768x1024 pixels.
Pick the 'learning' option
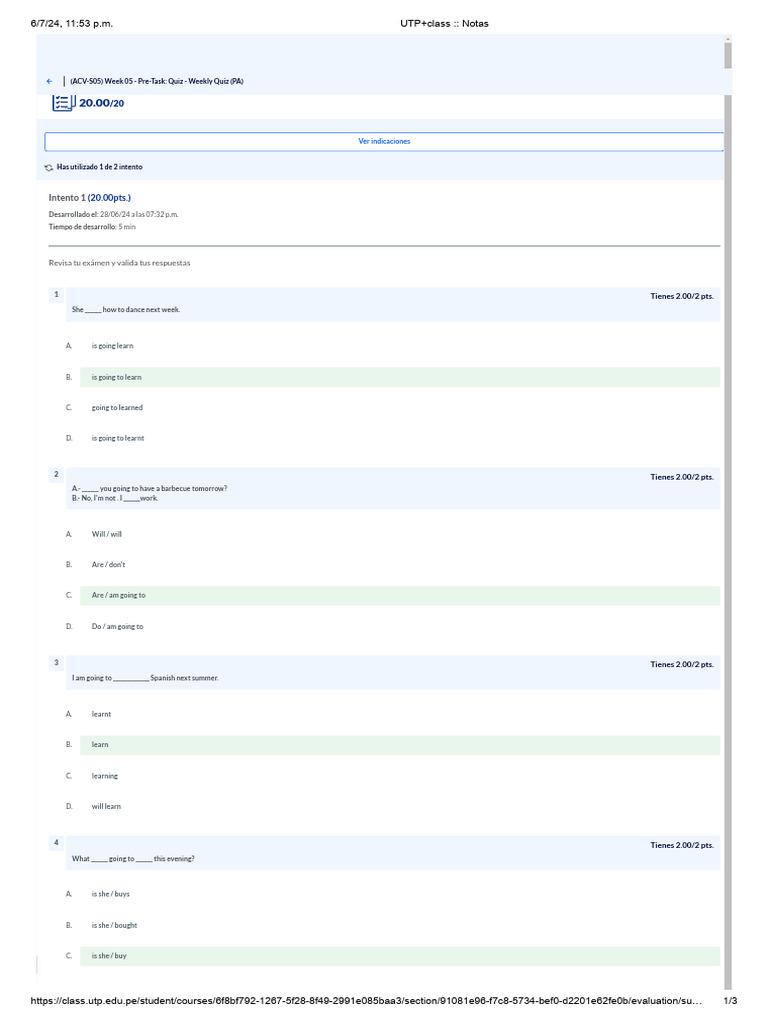104,776
